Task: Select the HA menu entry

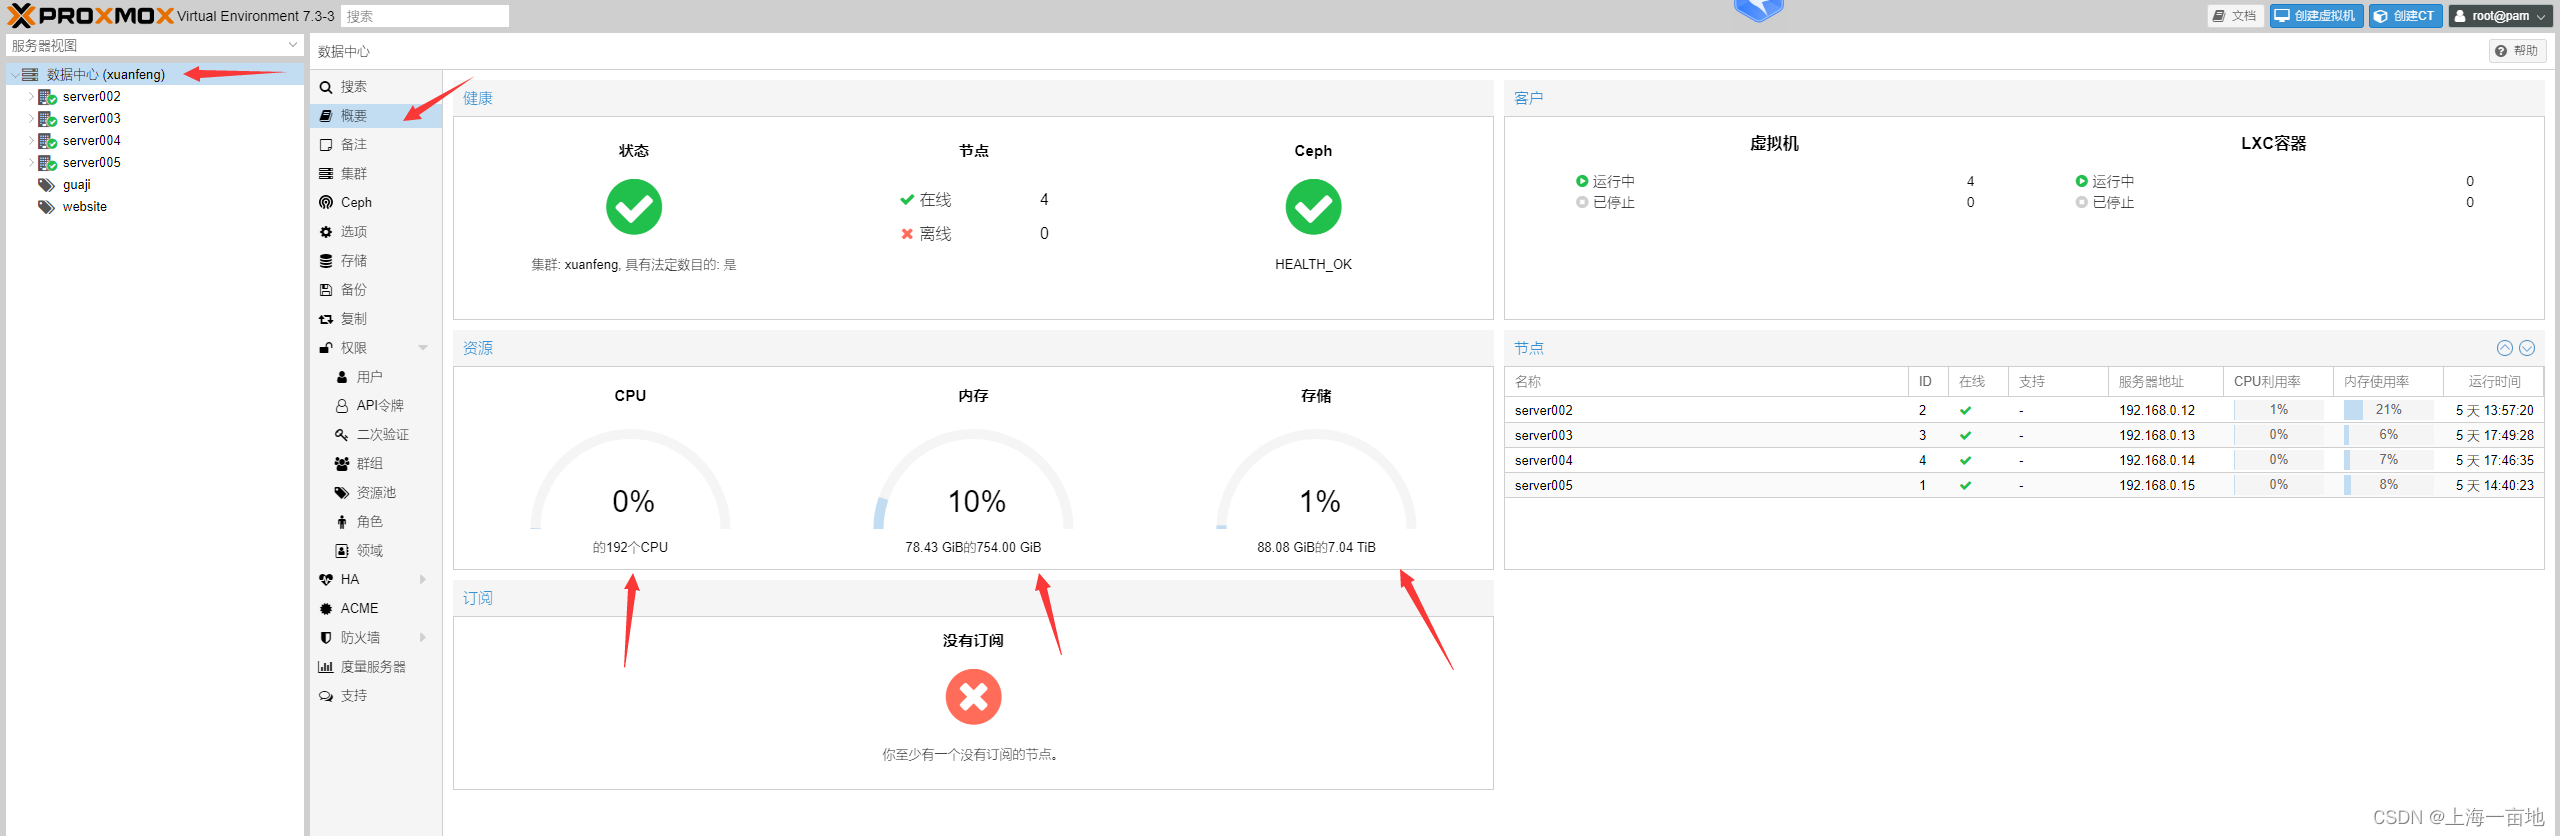Action: point(376,580)
